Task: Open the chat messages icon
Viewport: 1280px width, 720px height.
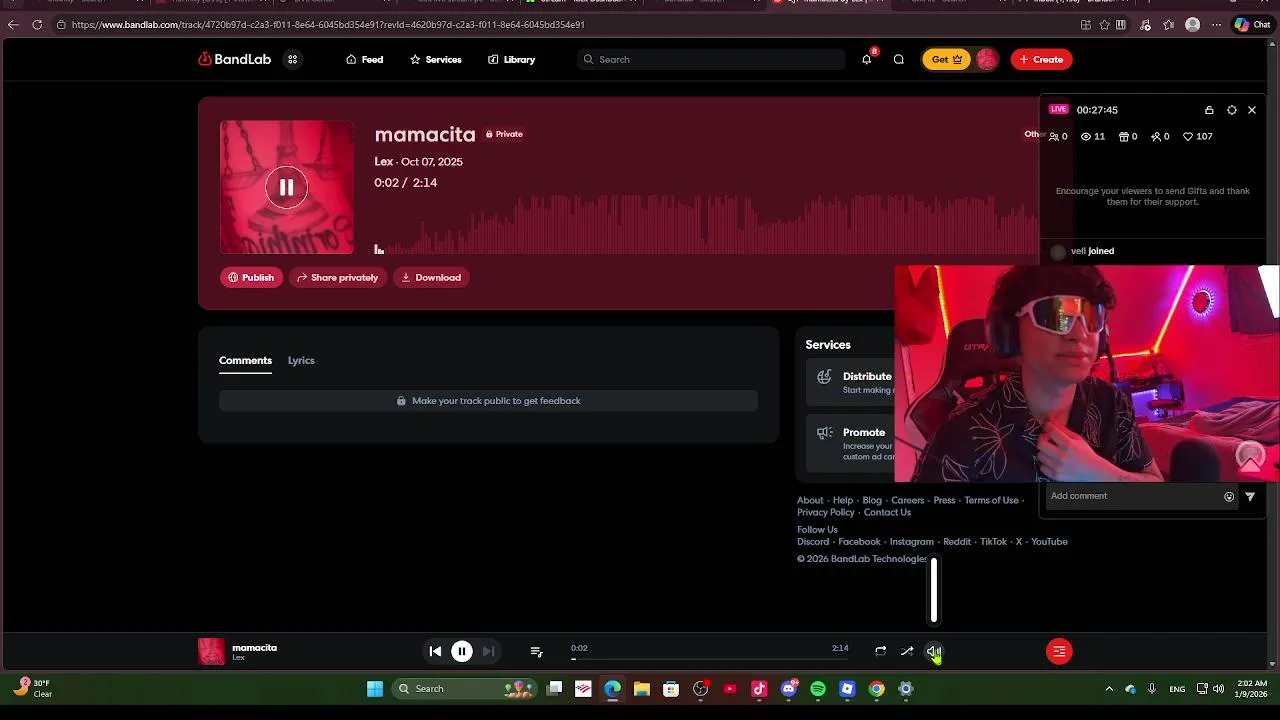Action: (899, 59)
